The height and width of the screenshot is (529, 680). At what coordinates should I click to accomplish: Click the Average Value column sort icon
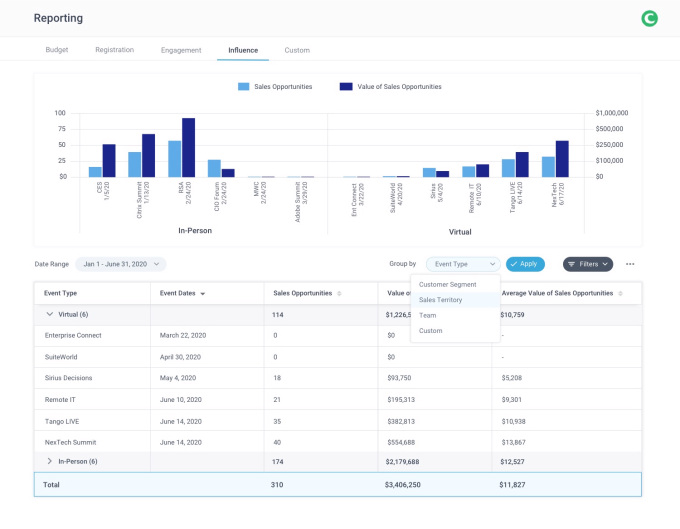[621, 294]
